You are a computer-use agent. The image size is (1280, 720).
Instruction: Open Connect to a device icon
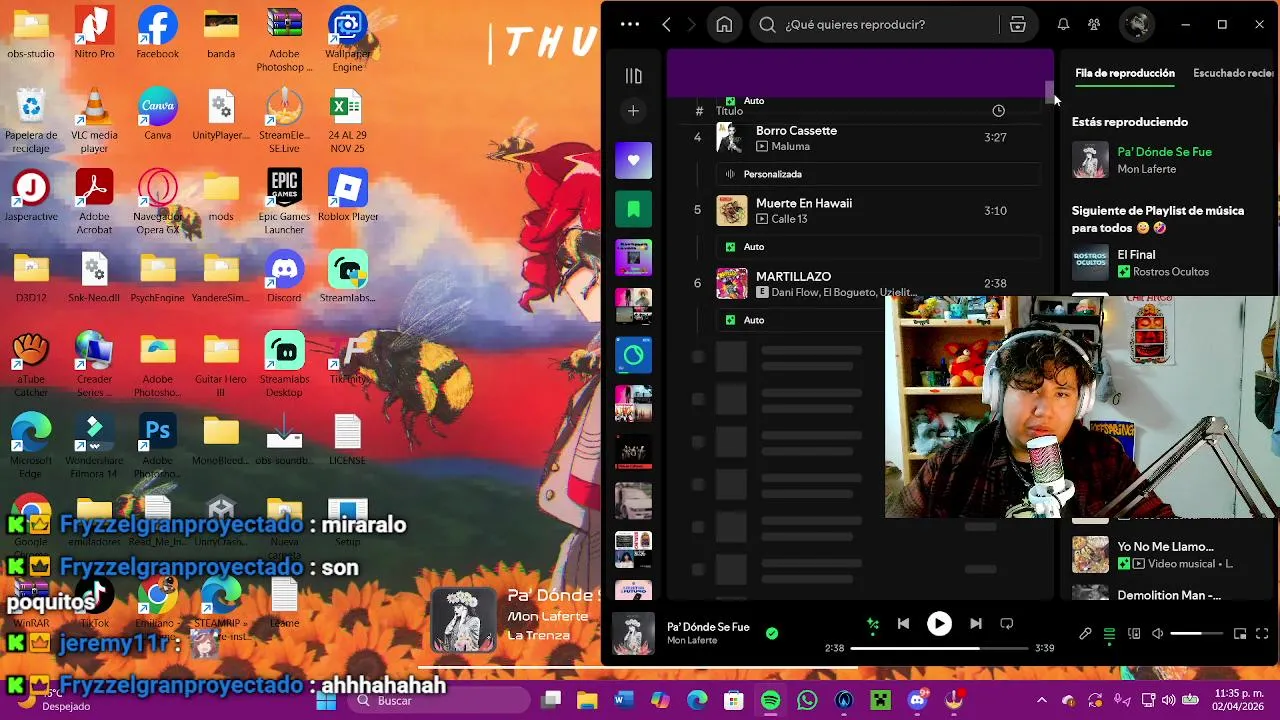point(1134,634)
